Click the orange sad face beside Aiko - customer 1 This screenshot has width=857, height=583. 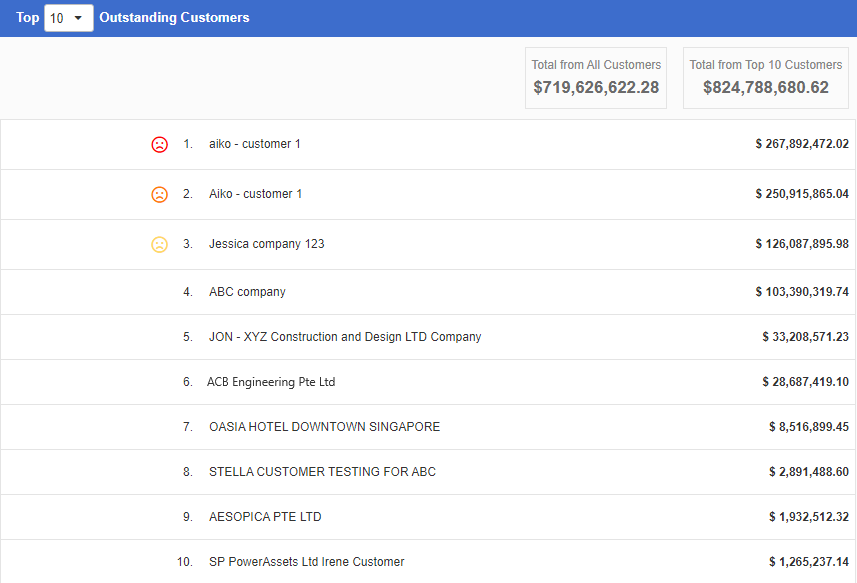[x=159, y=194]
